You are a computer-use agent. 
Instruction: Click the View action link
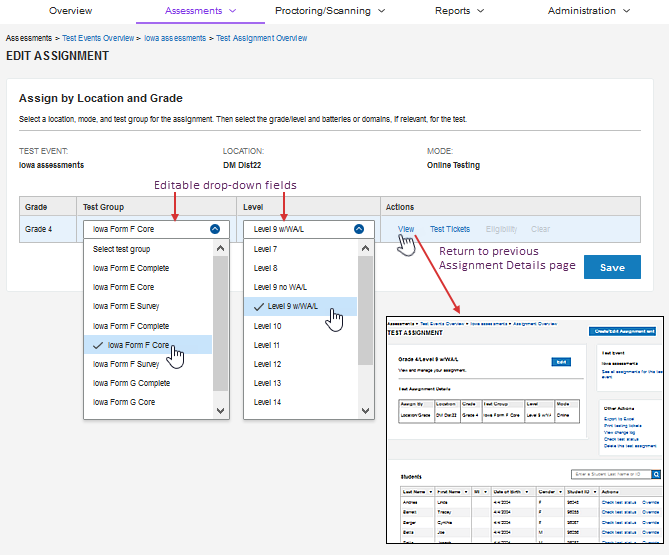click(x=406, y=229)
